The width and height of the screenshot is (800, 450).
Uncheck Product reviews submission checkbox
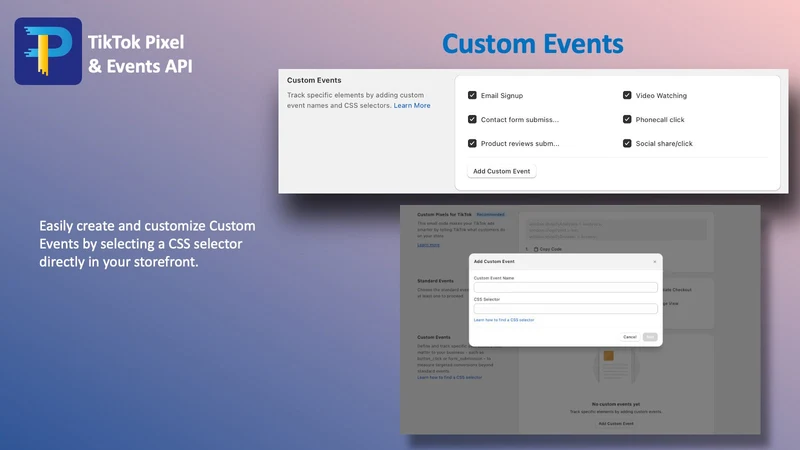click(472, 143)
